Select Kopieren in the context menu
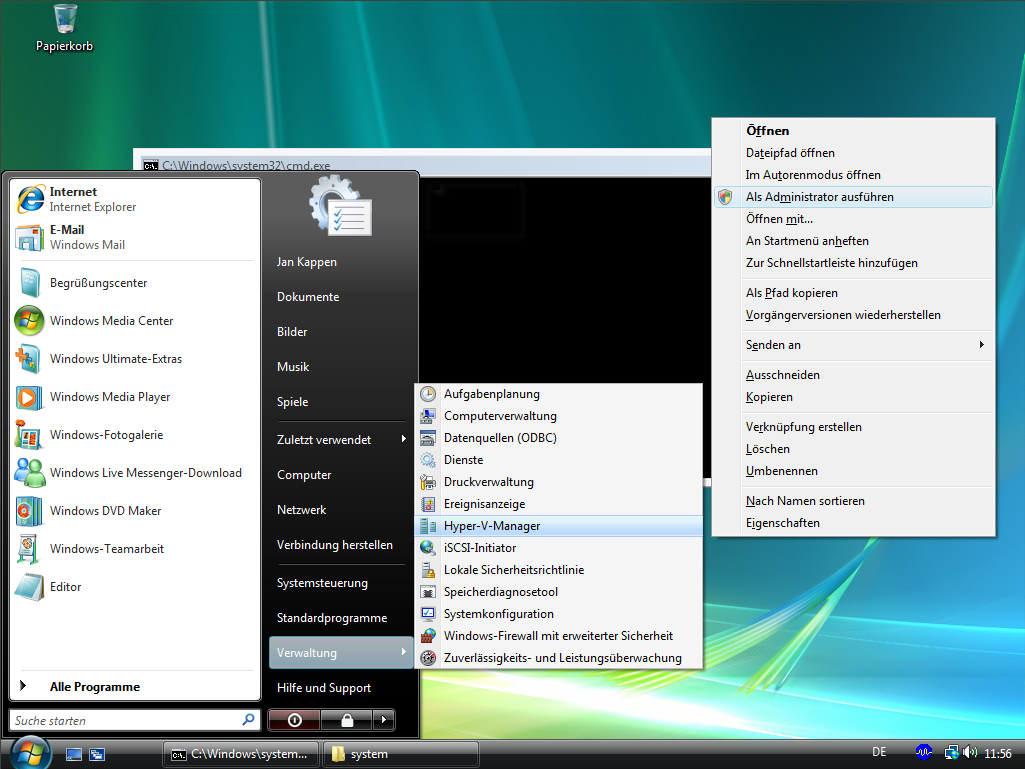The width and height of the screenshot is (1025, 769). [x=854, y=397]
